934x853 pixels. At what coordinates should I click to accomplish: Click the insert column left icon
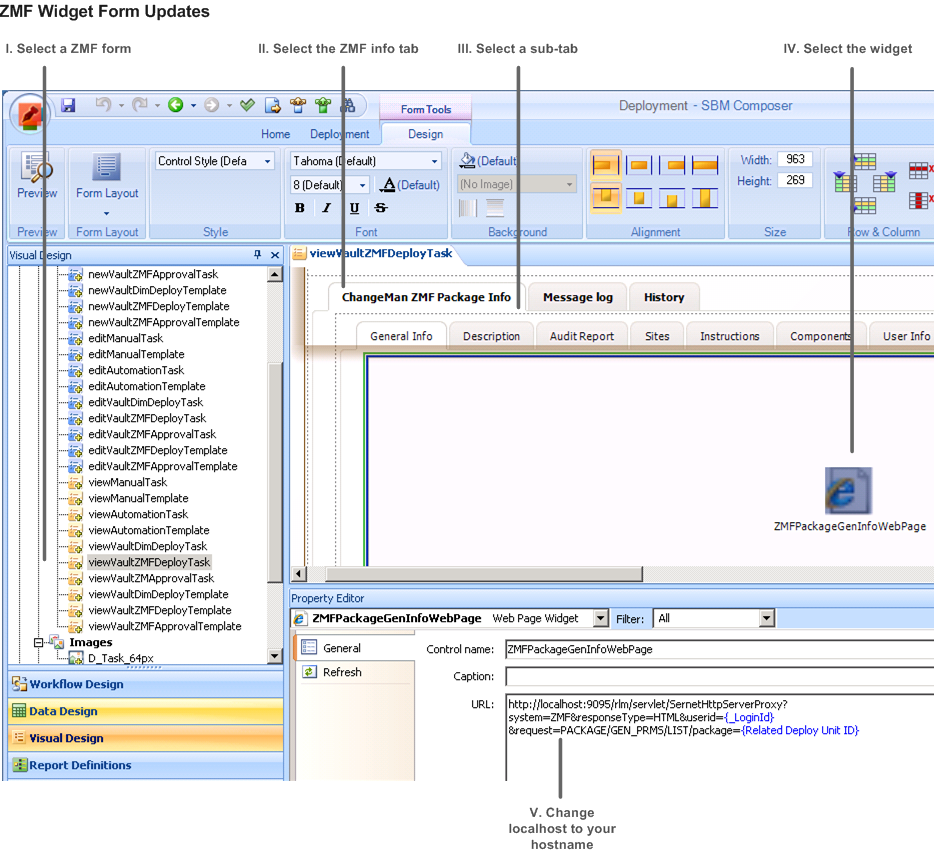pos(844,182)
